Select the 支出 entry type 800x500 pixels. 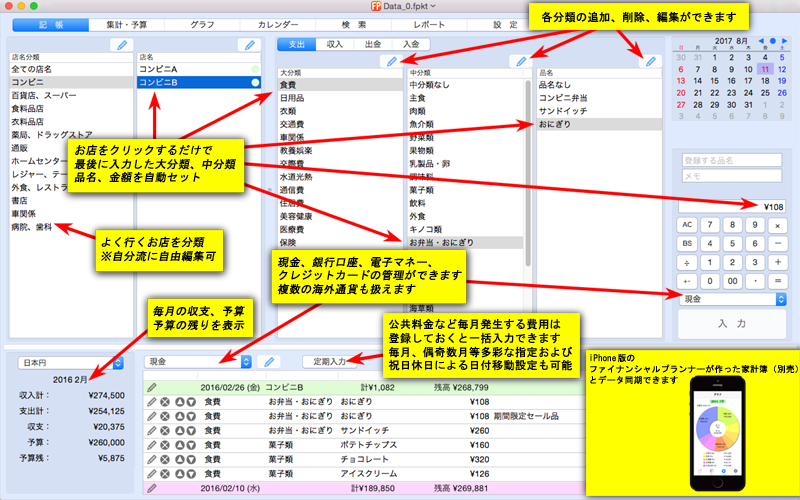pos(296,44)
